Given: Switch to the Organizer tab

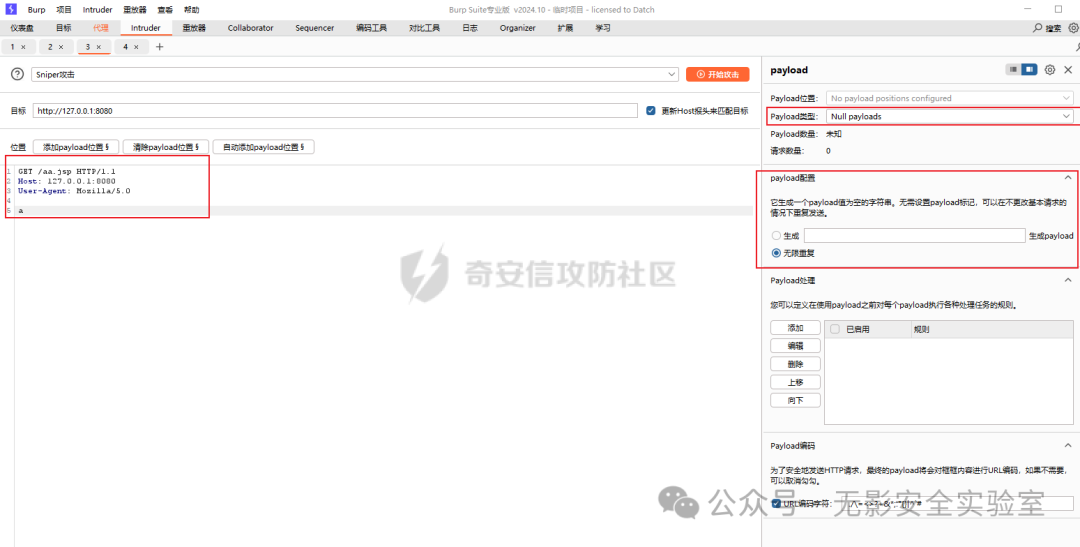Looking at the screenshot, I should pos(517,28).
